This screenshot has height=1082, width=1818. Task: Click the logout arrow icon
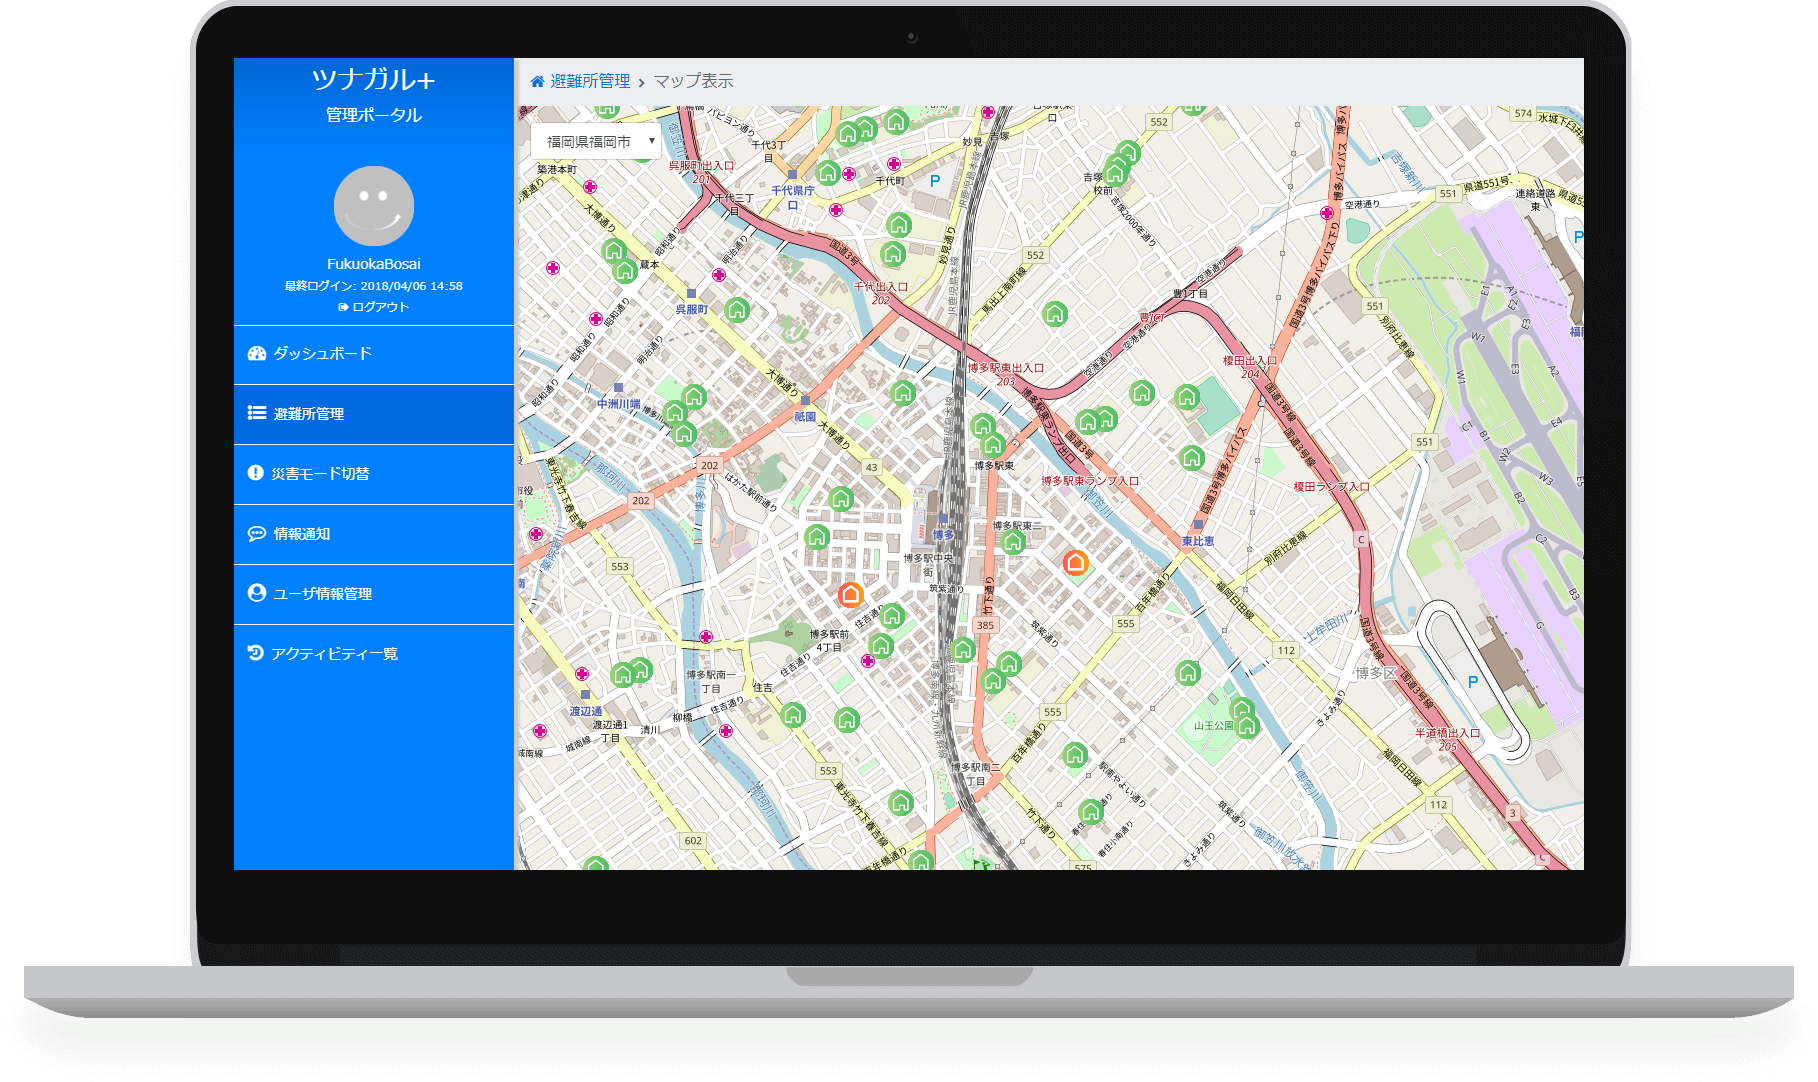tap(343, 307)
